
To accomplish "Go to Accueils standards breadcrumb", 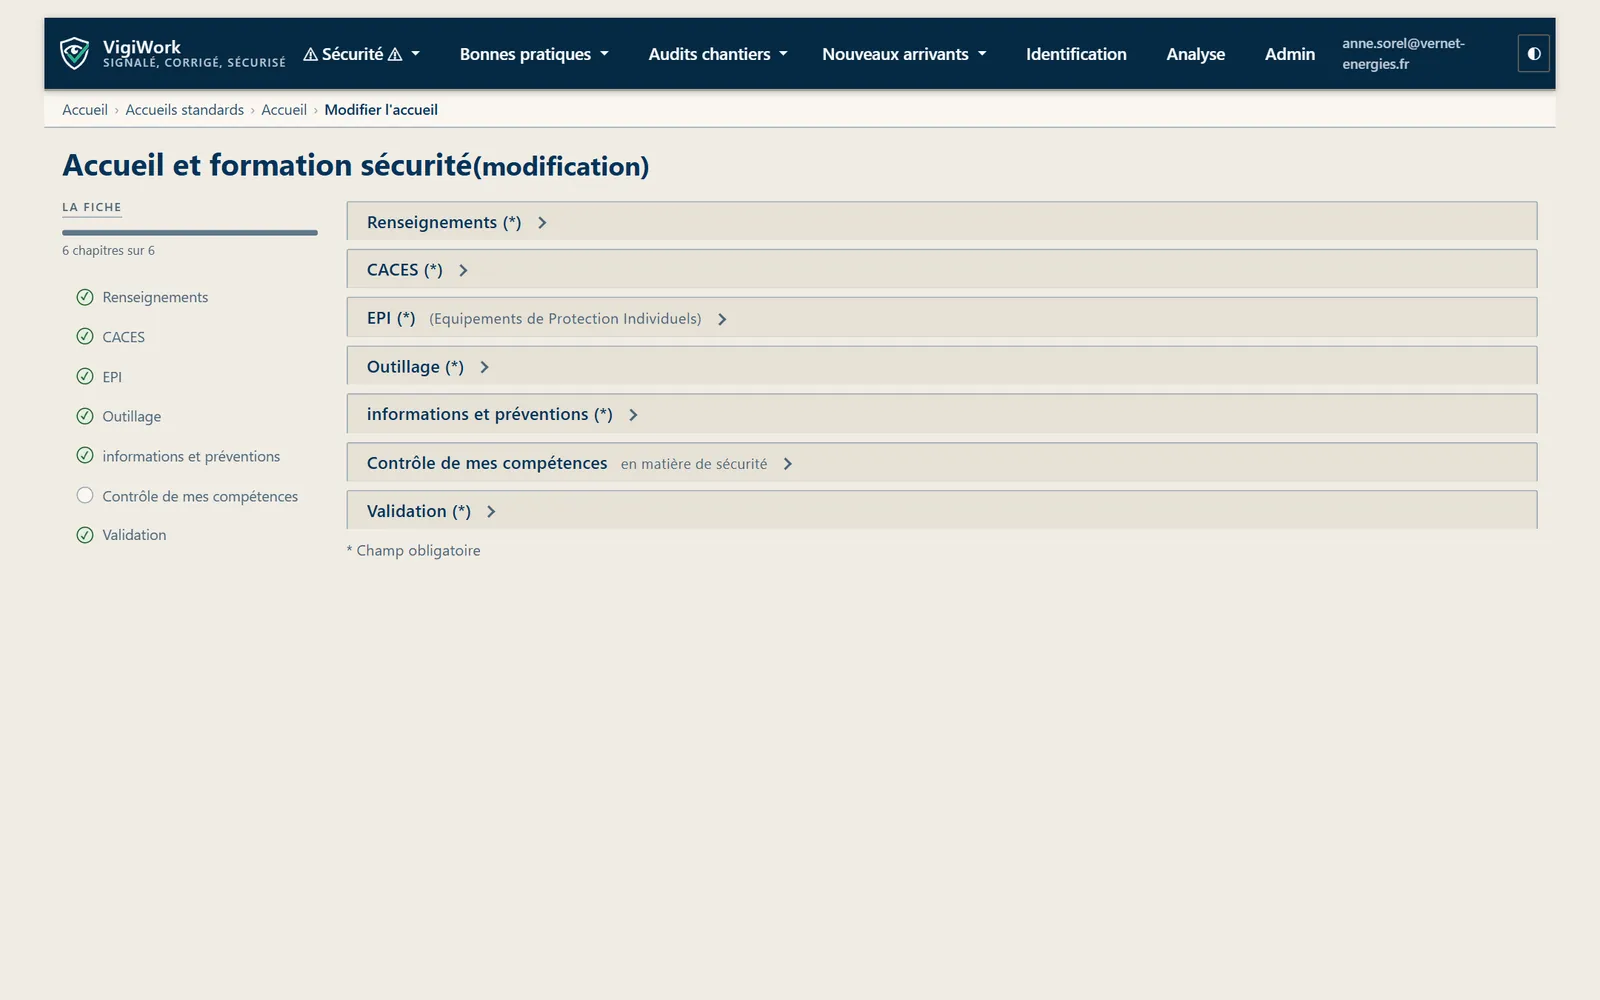I will point(184,110).
